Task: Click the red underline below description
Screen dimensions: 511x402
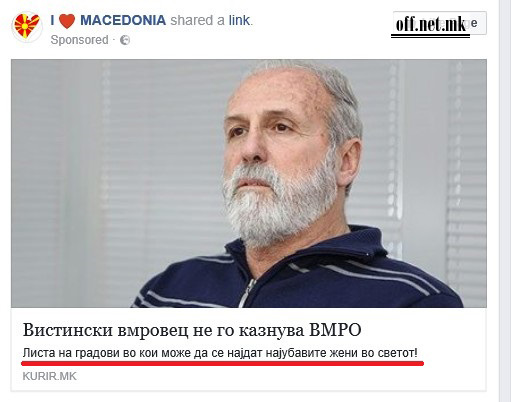Action: (x=223, y=363)
